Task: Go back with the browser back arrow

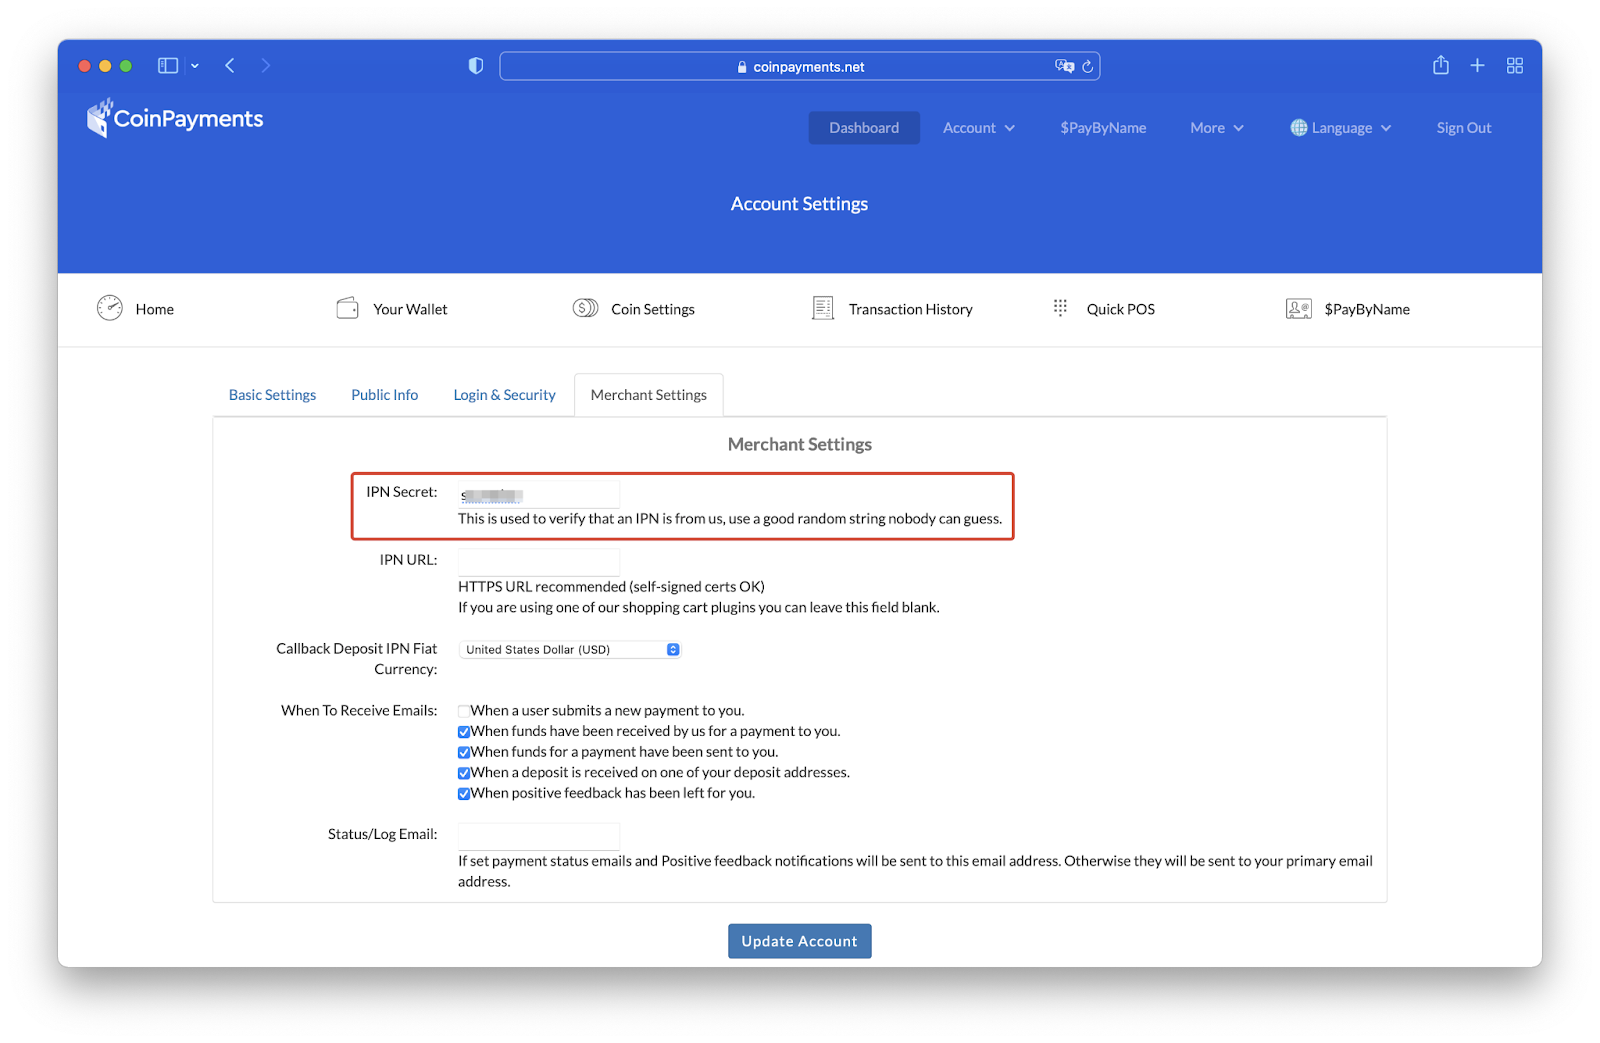Action: (x=230, y=66)
